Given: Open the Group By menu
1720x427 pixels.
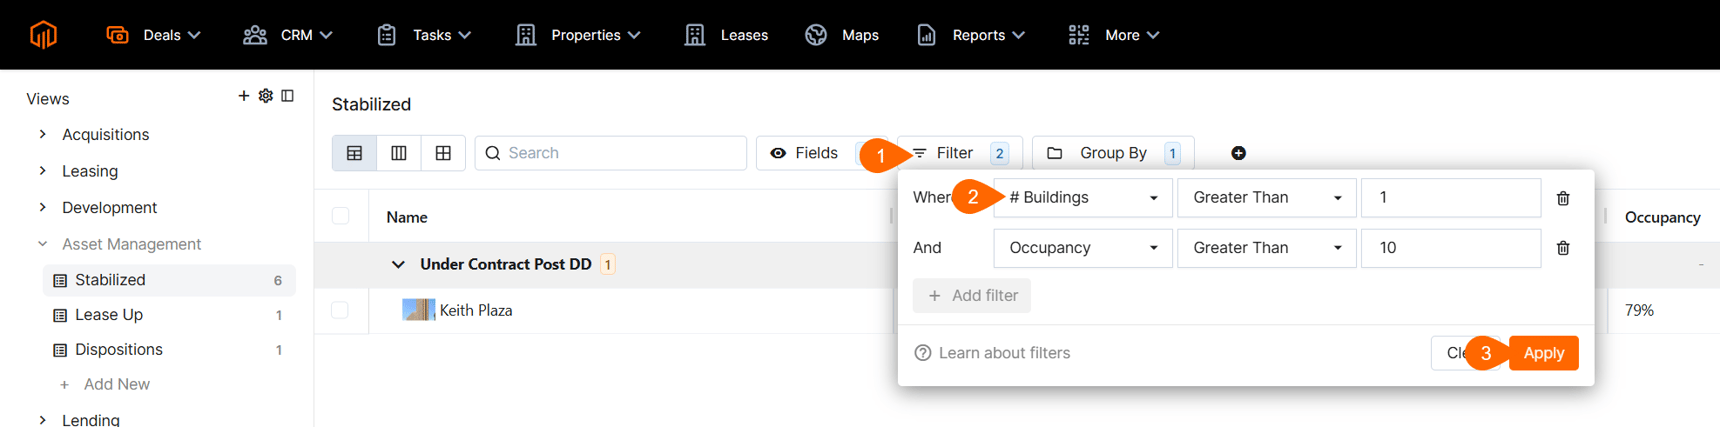Looking at the screenshot, I should (1113, 153).
